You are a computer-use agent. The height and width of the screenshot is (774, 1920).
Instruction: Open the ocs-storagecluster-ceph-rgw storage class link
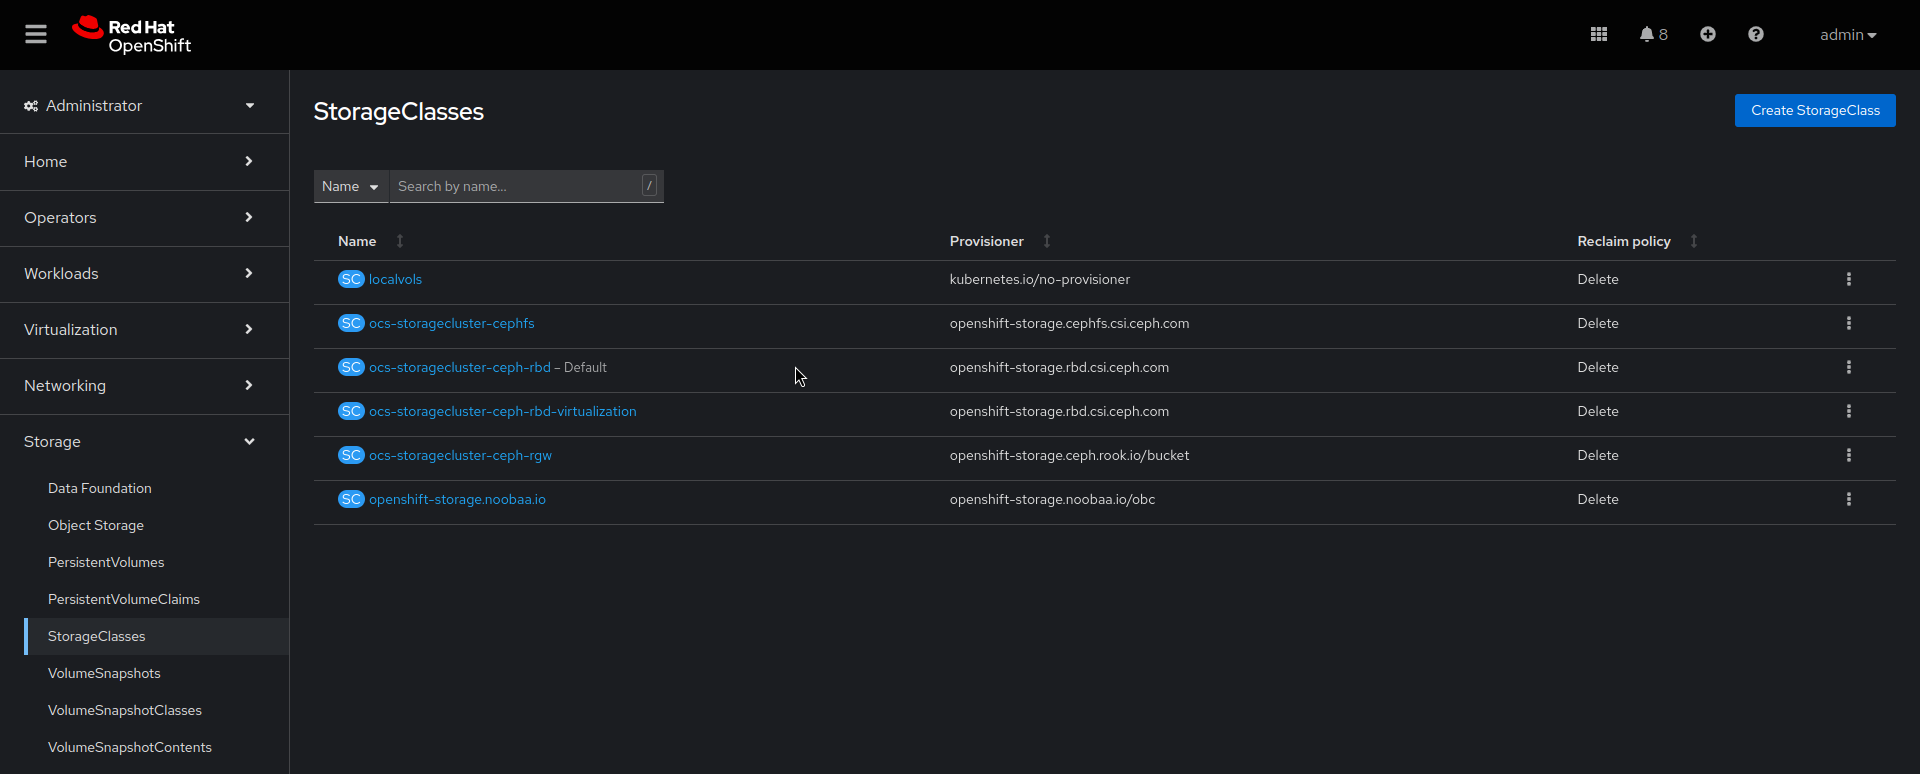coord(460,456)
